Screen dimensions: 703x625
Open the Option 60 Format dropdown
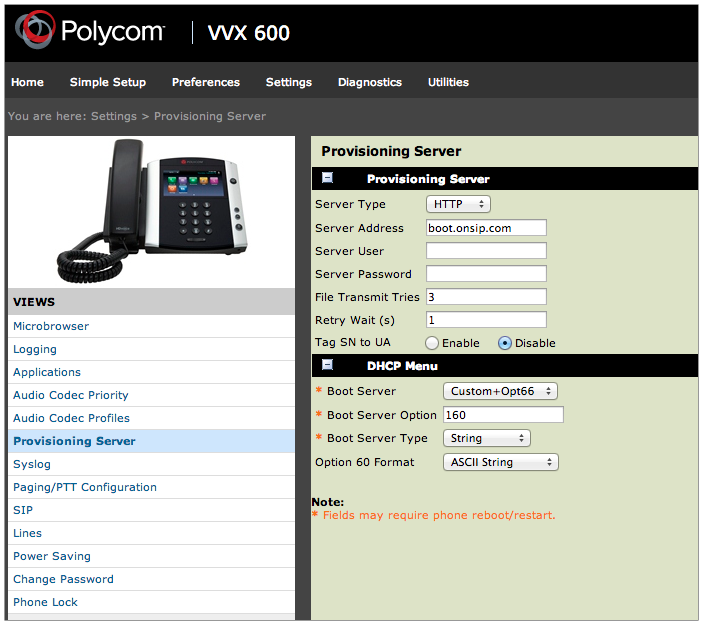pyautogui.click(x=501, y=462)
